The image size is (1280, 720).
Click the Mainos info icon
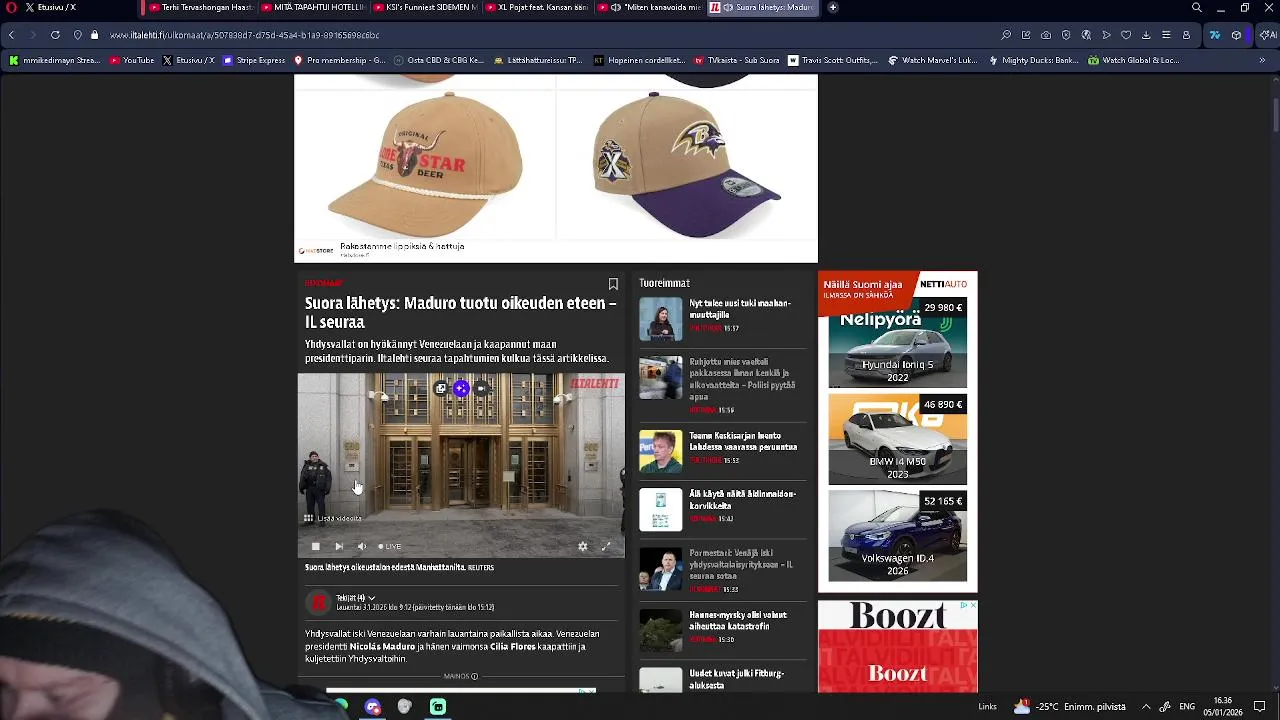tap(474, 676)
